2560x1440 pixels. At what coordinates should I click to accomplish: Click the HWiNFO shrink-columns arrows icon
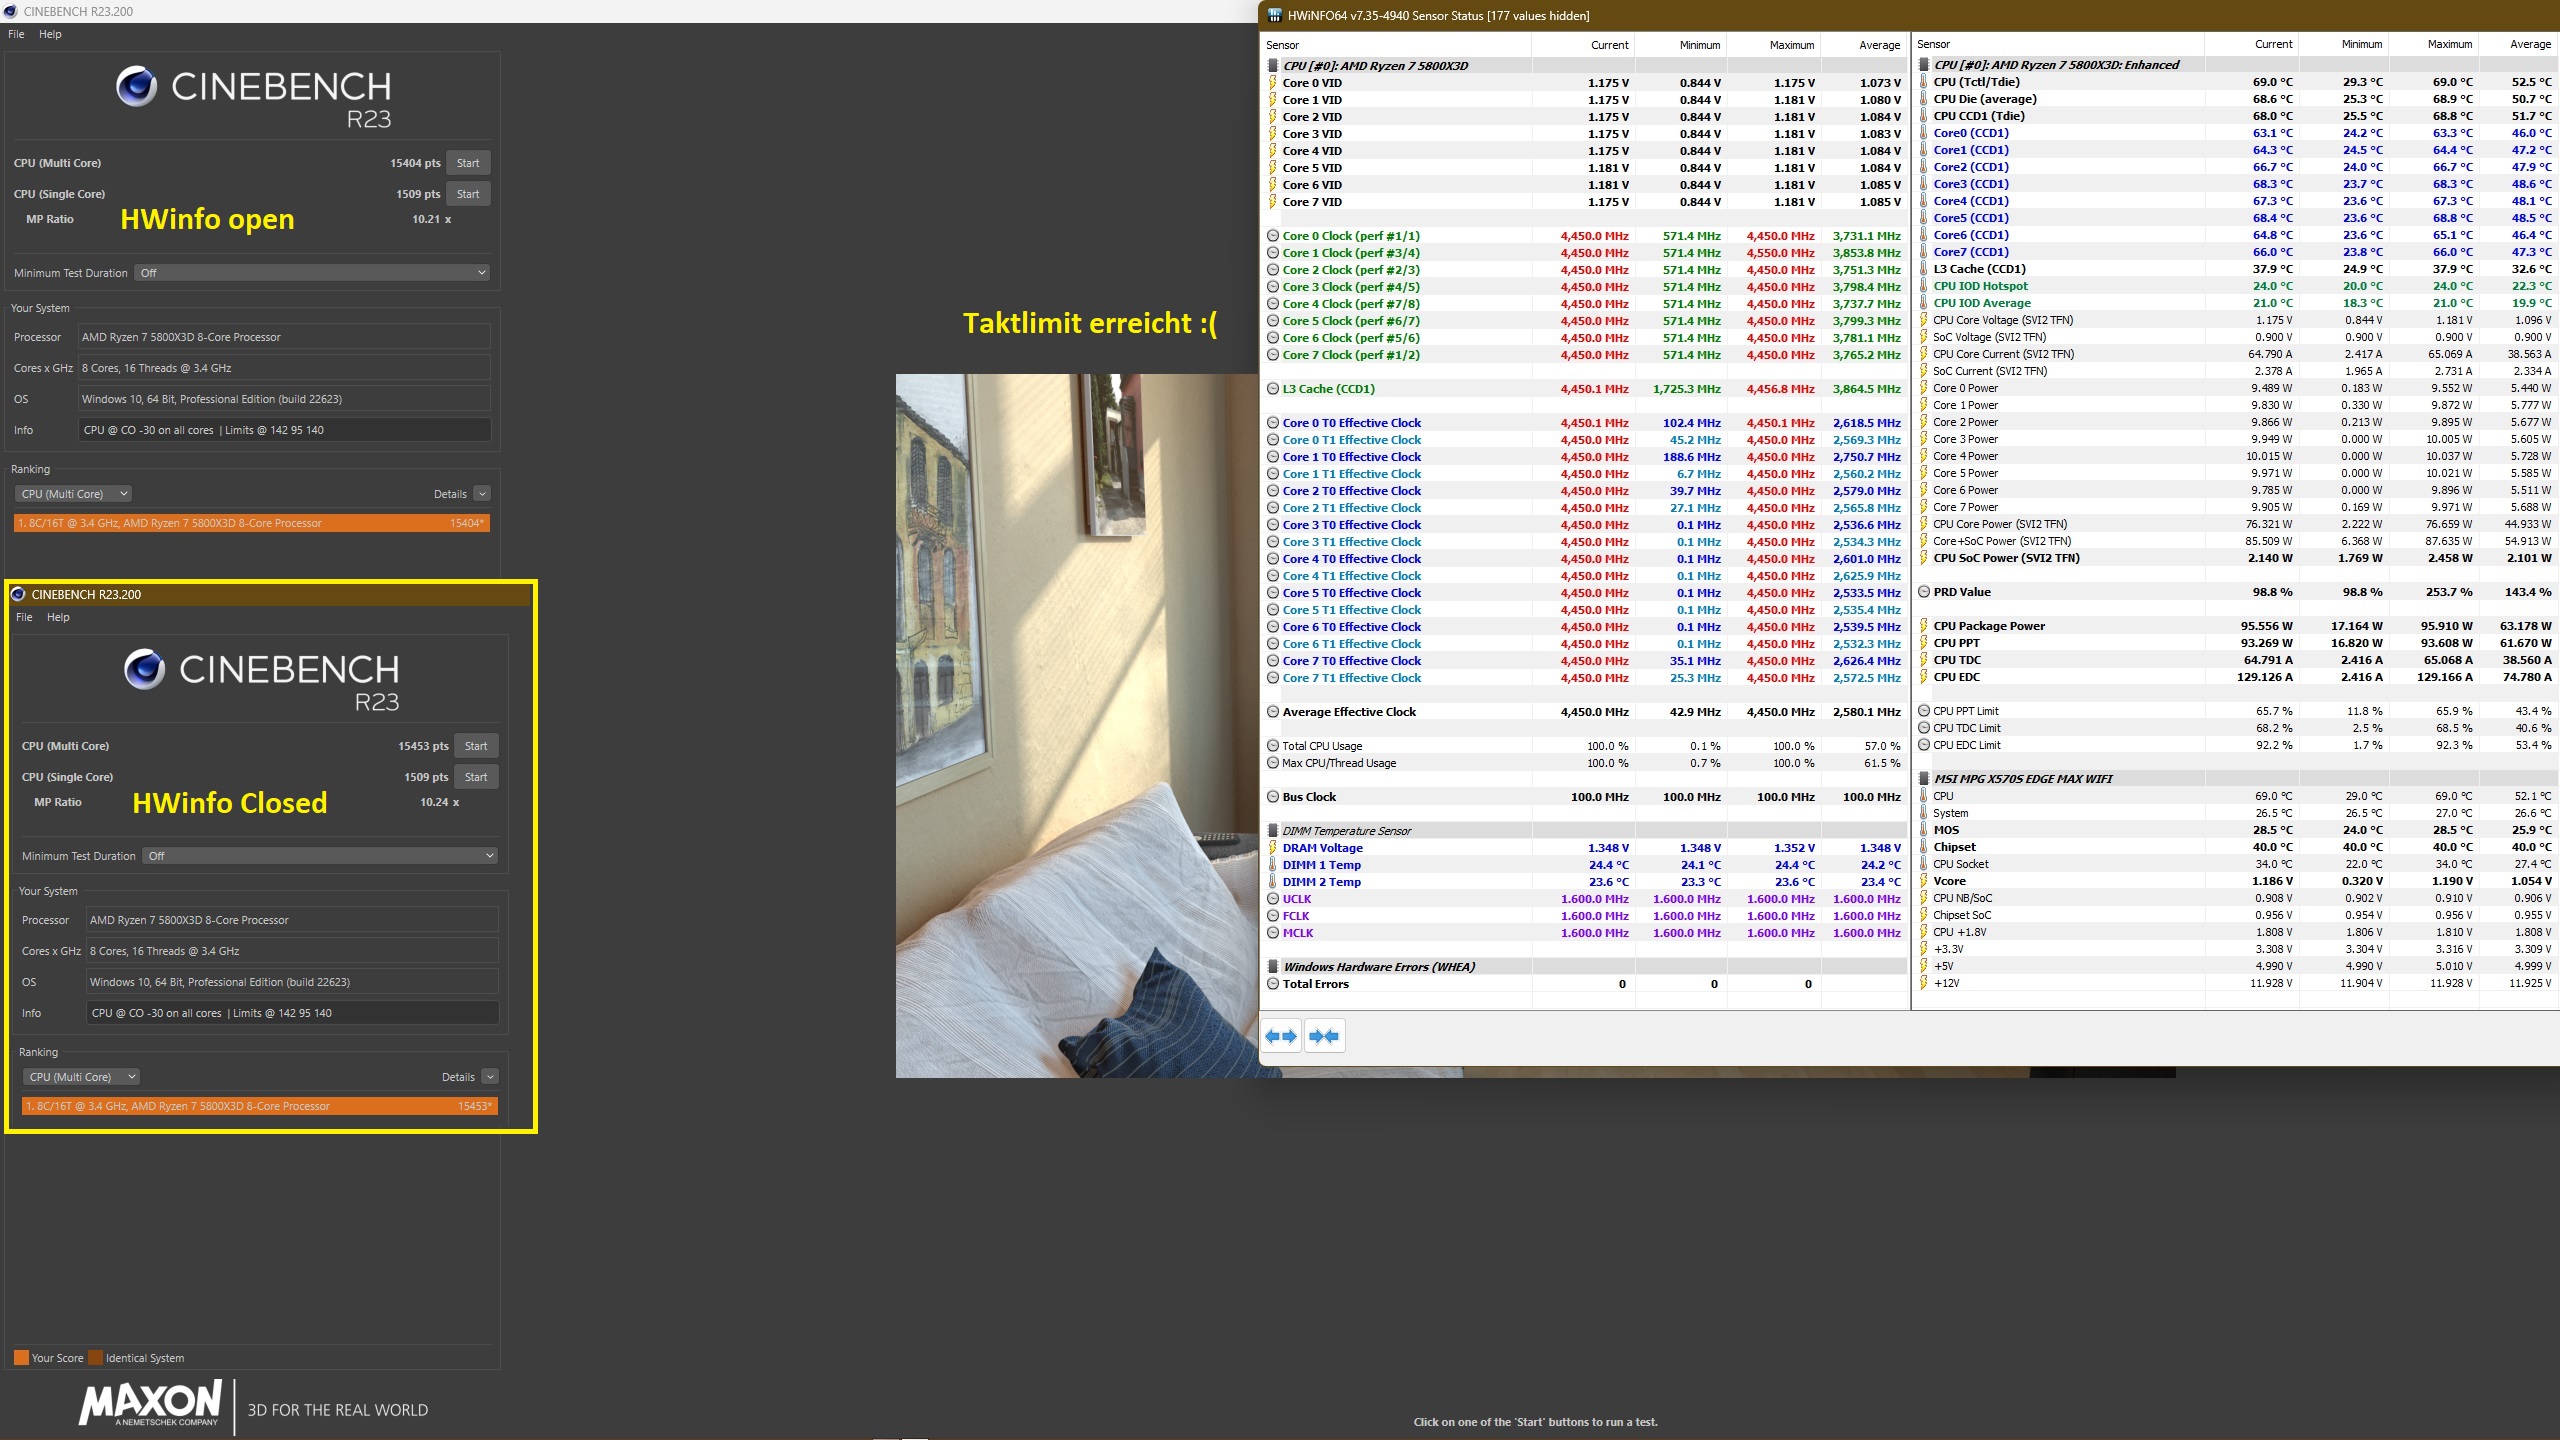tap(1324, 1036)
